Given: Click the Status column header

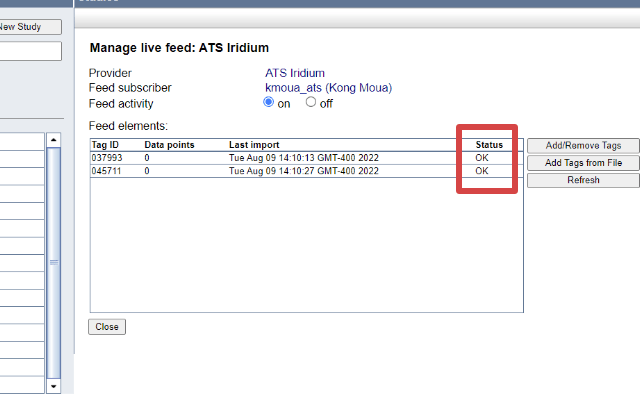Looking at the screenshot, I should click(489, 145).
